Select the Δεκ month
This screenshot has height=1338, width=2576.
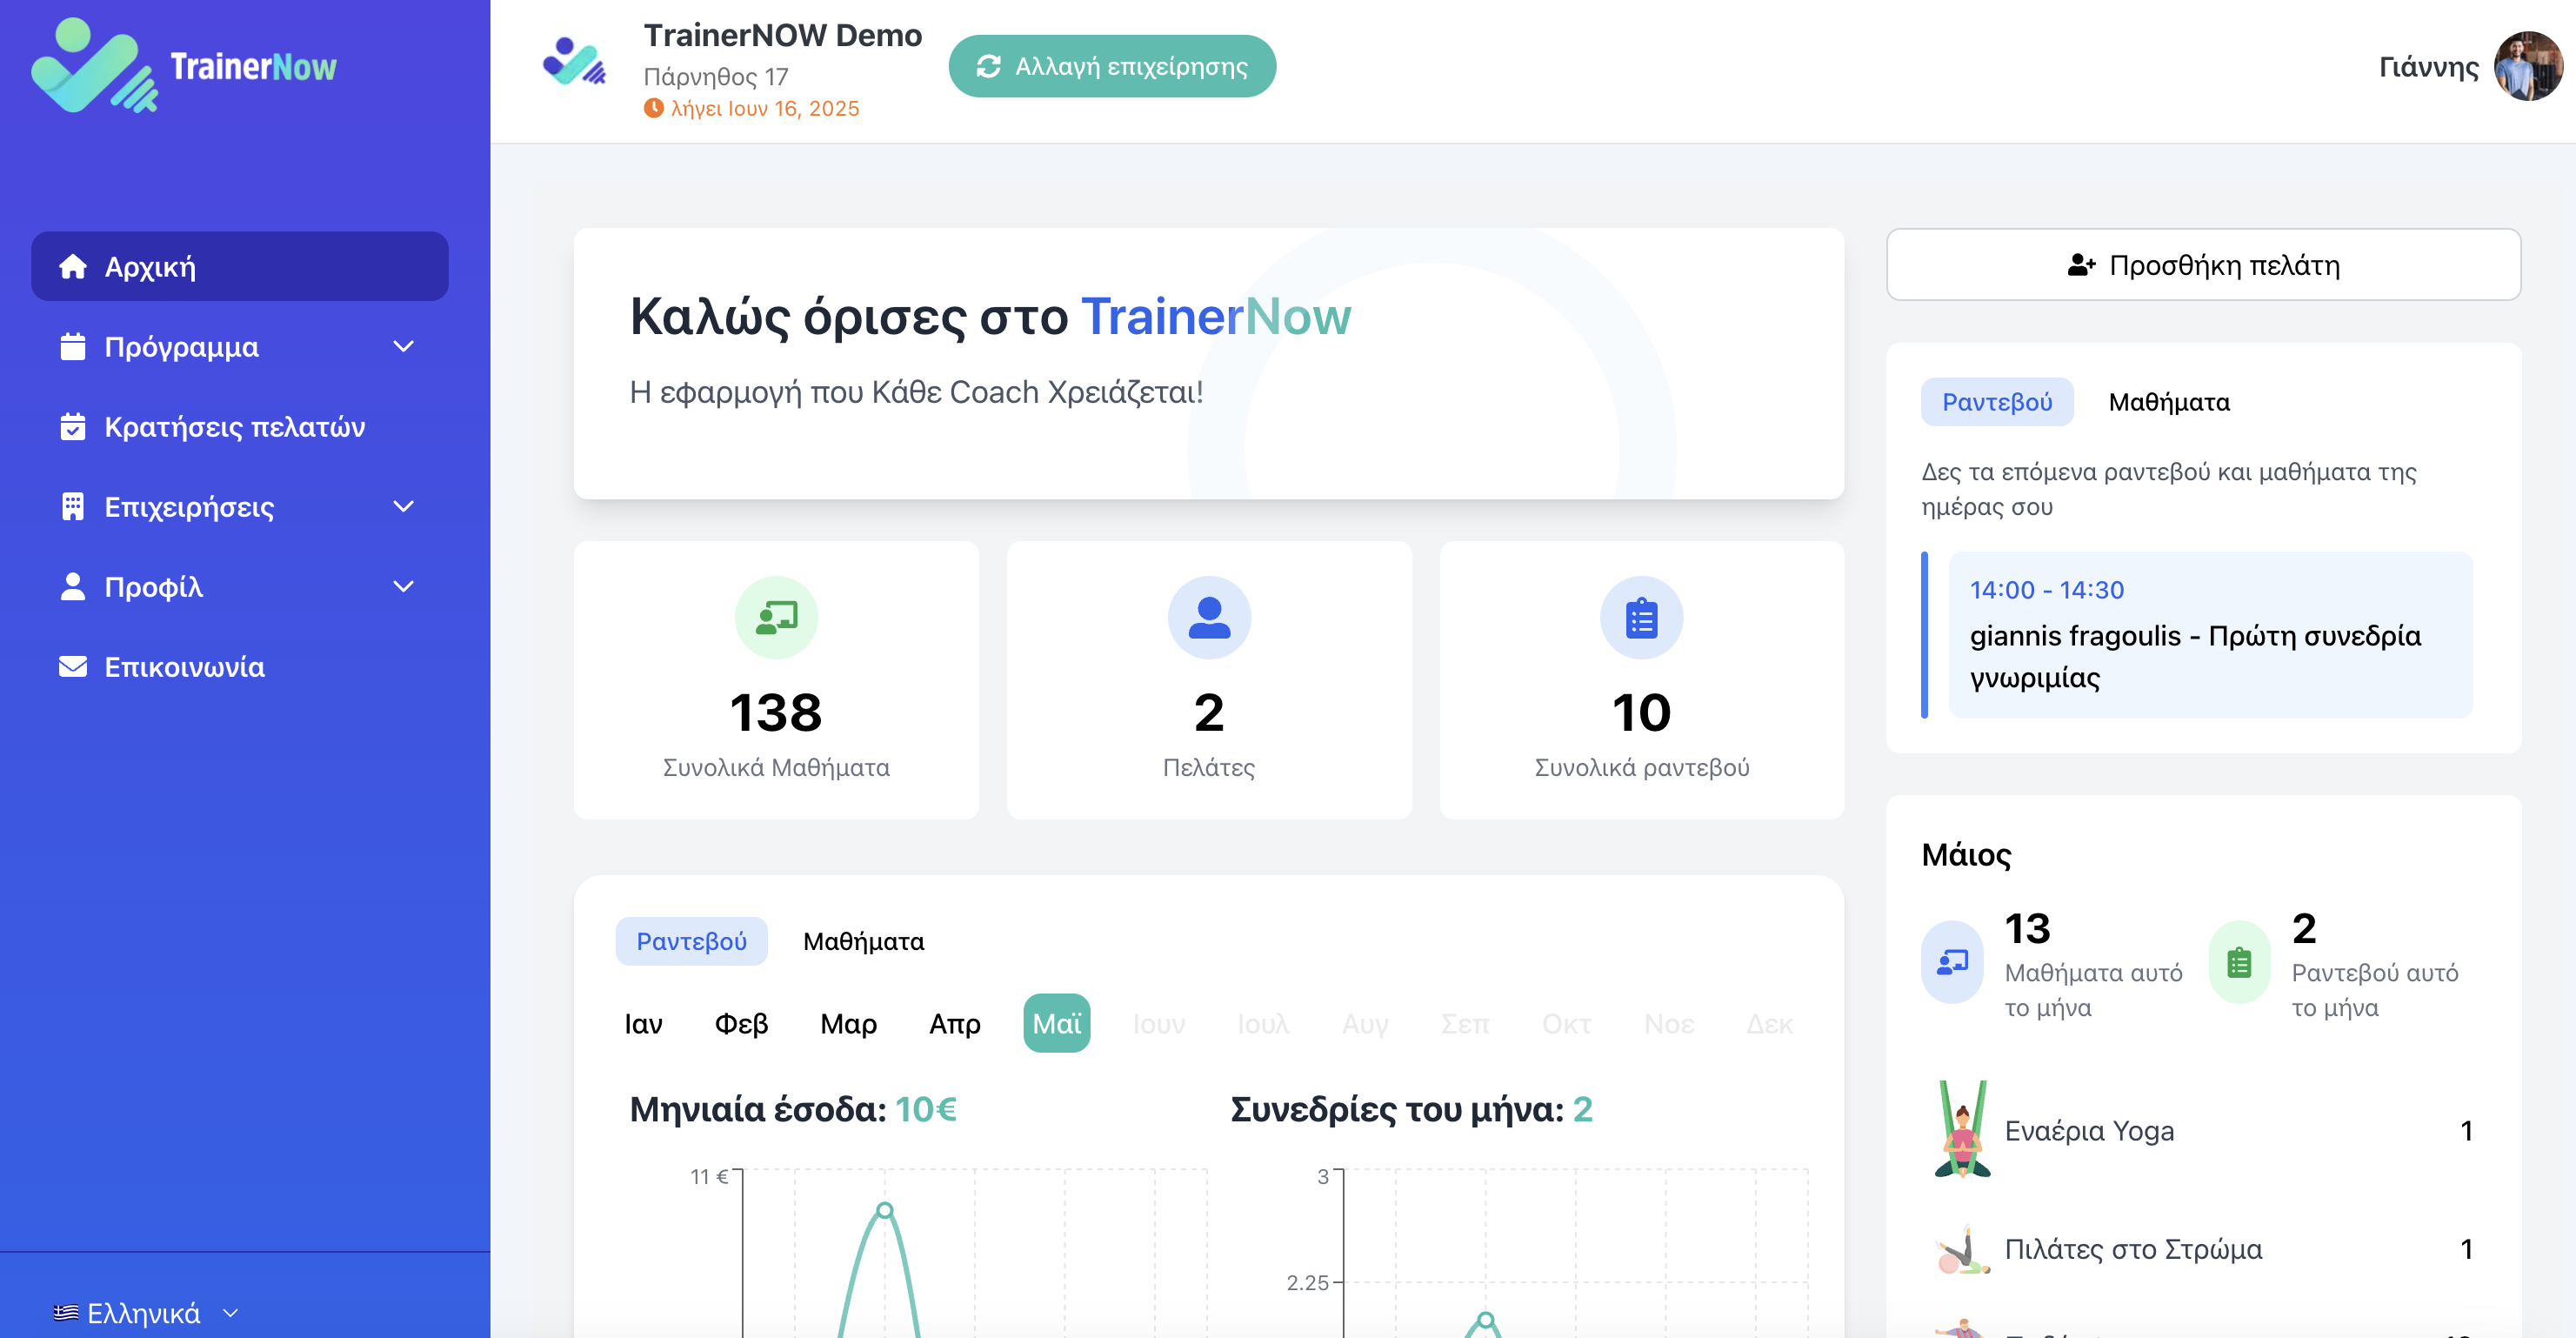coord(1770,1023)
